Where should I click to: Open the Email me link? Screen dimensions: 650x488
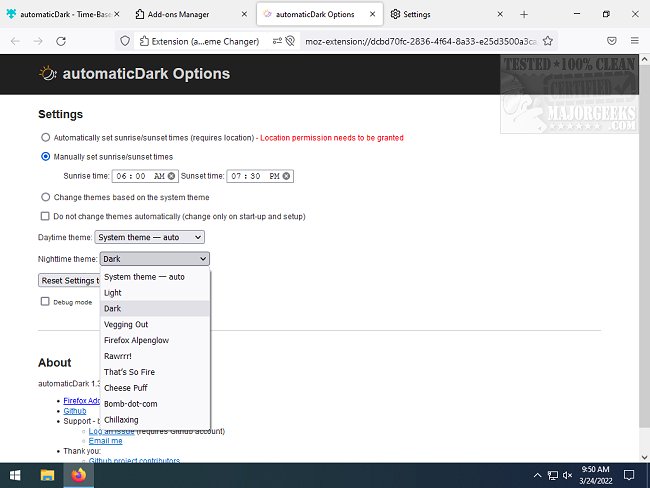(x=105, y=441)
